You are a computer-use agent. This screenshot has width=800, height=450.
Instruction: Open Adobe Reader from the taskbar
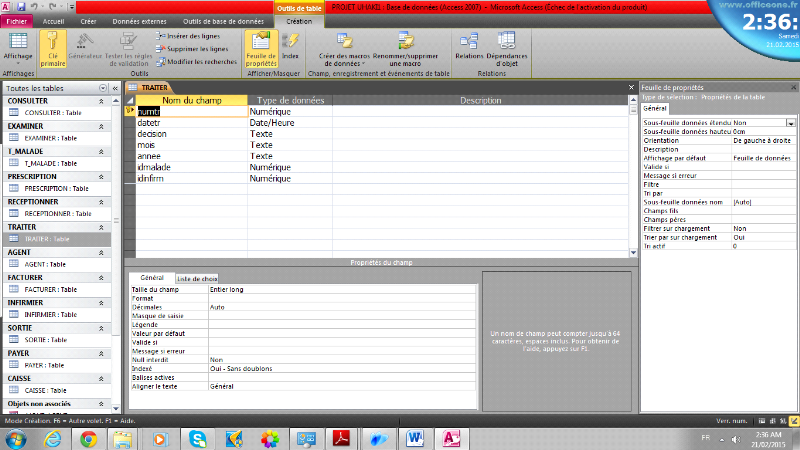point(339,438)
